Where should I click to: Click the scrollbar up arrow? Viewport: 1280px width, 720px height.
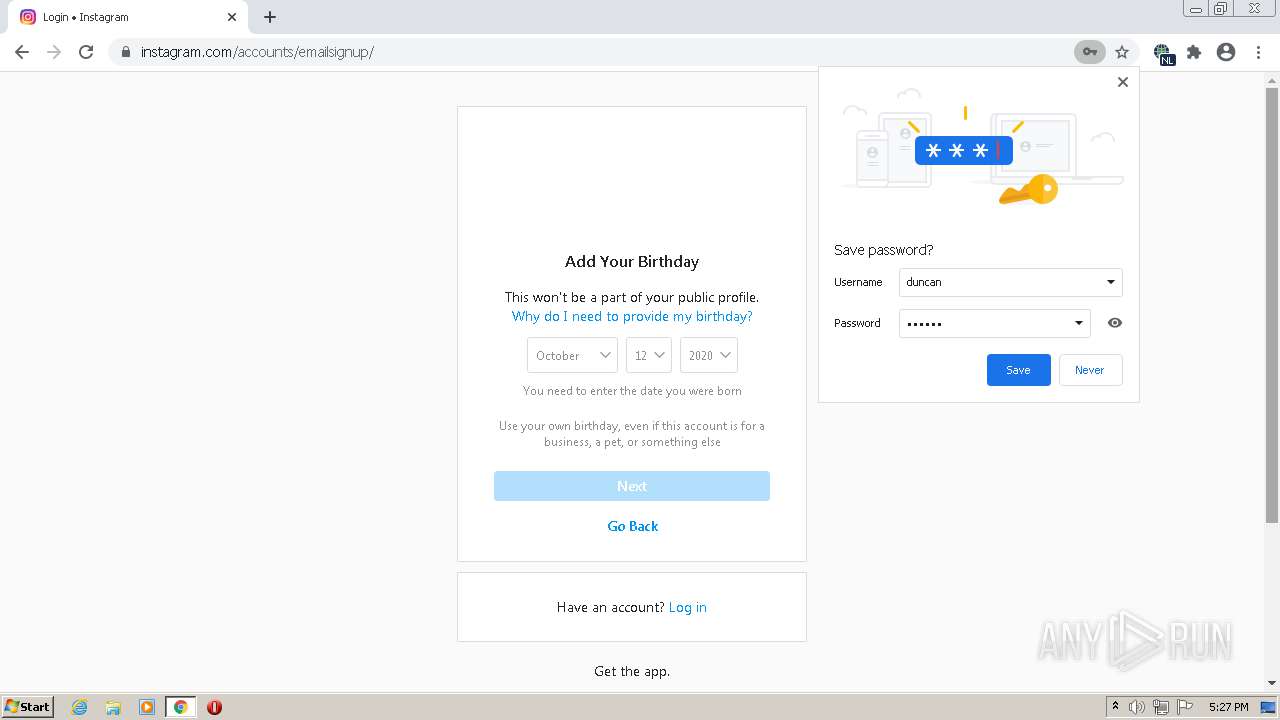(1272, 79)
